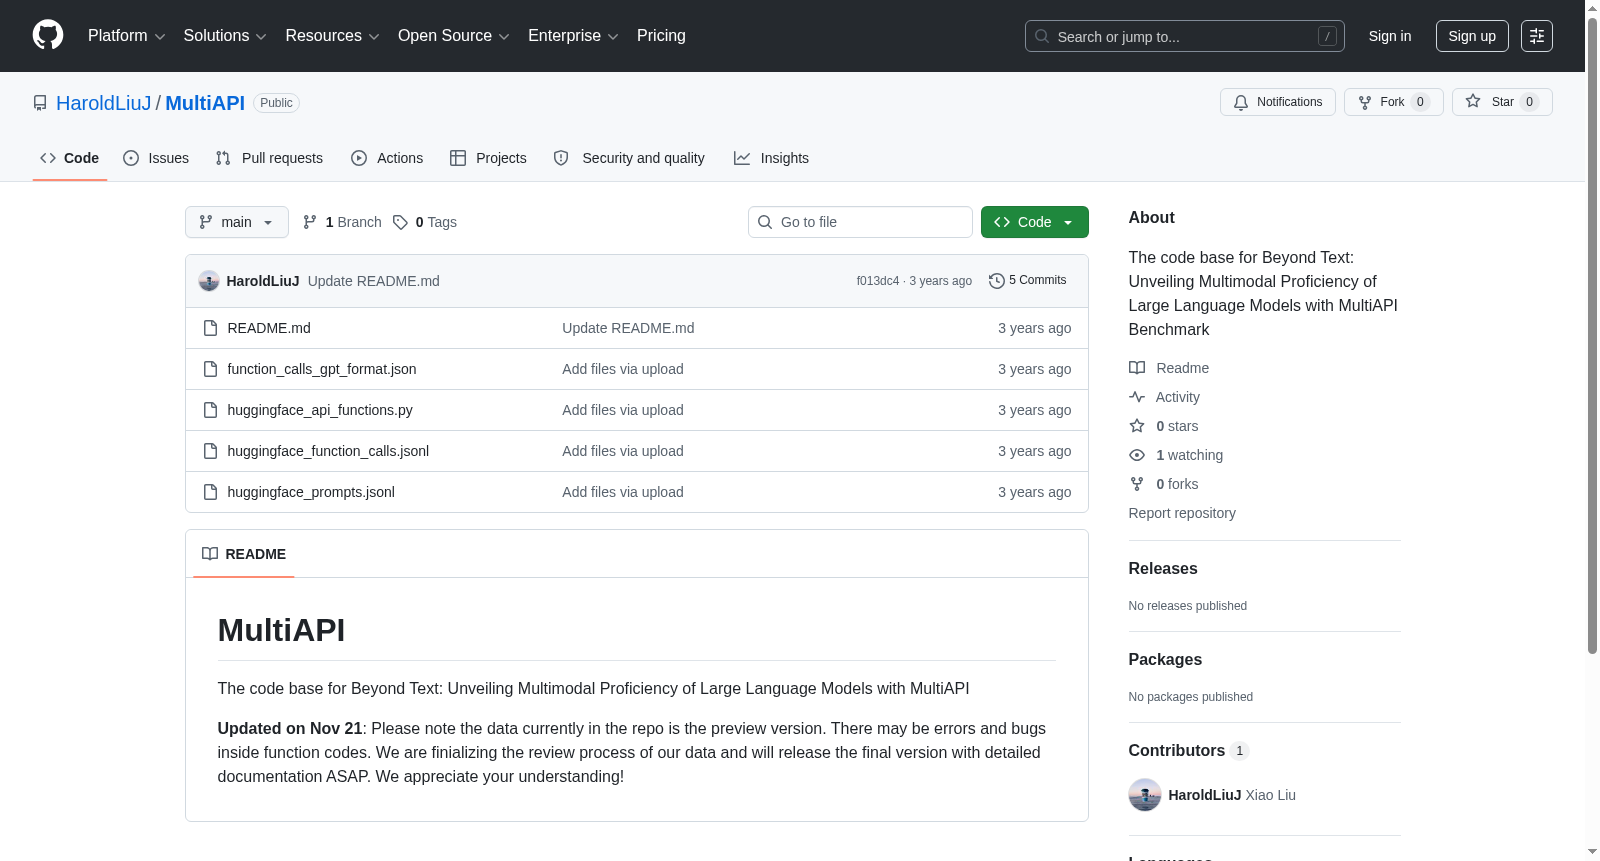Click the fork icon in the Fork button
This screenshot has height=861, width=1600.
click(1365, 102)
